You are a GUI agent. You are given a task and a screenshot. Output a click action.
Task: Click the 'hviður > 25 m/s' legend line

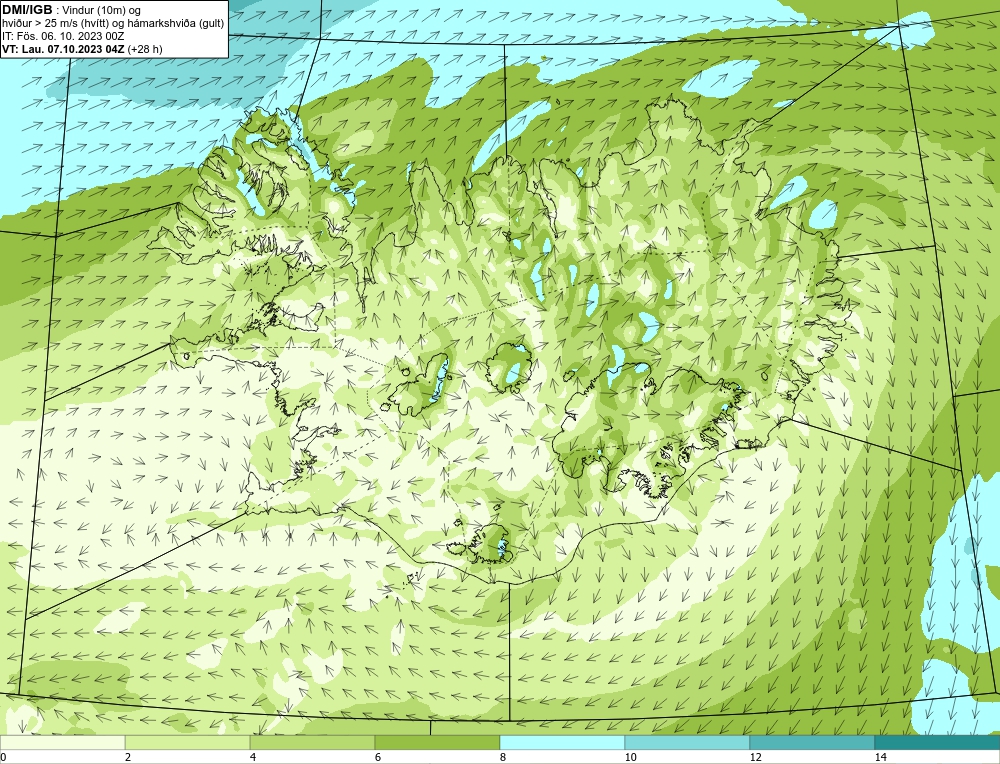(113, 24)
